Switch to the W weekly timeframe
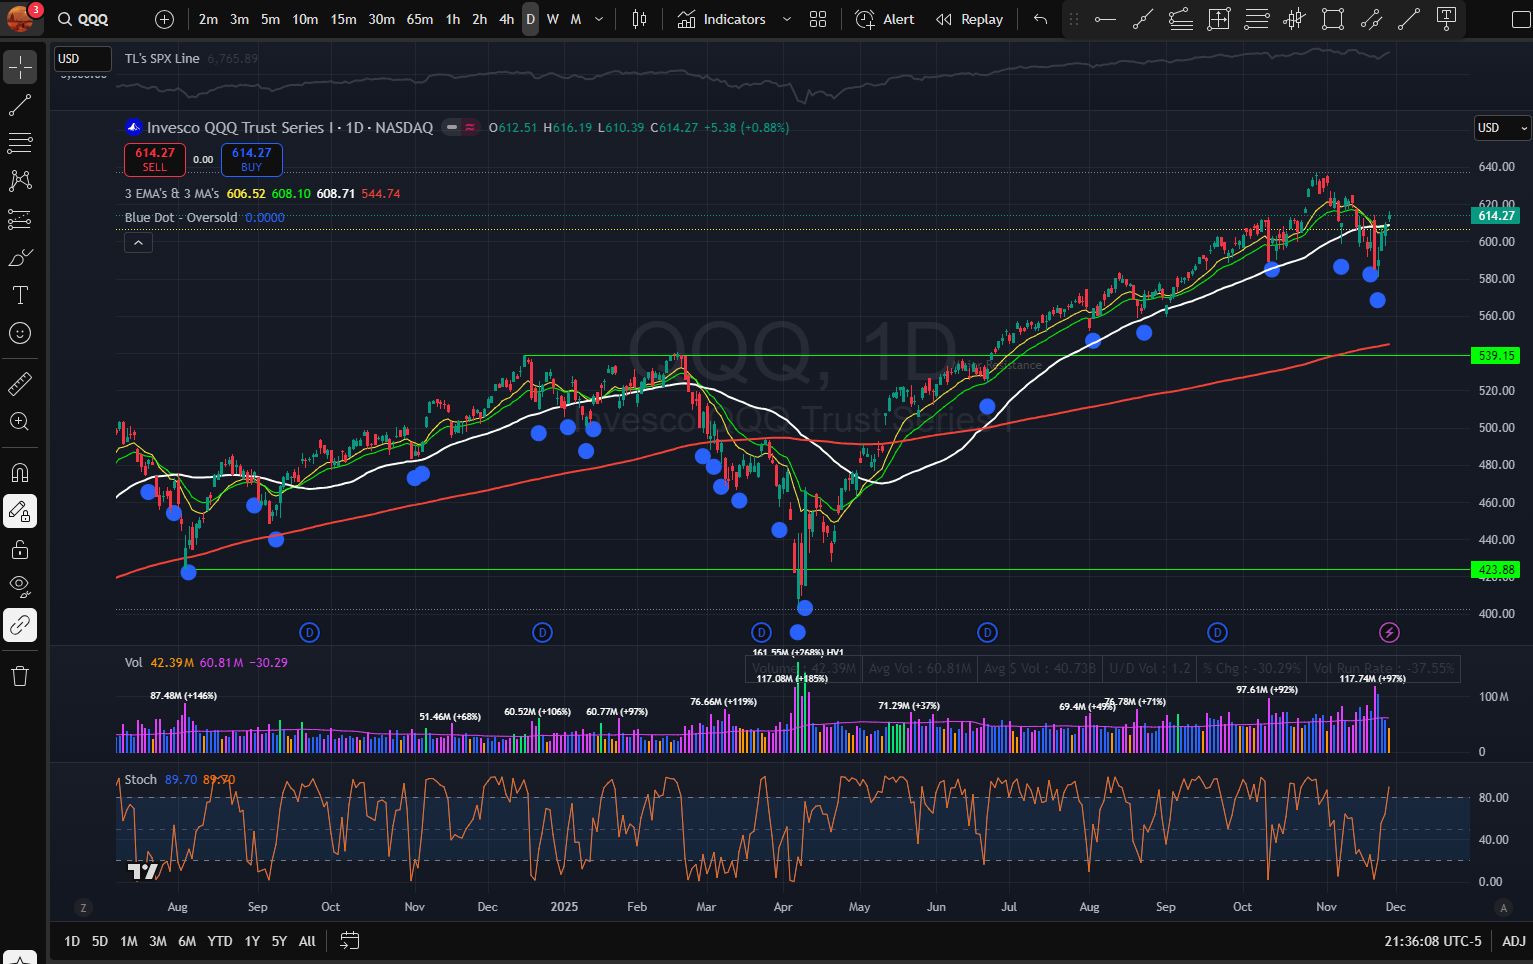 pos(553,19)
